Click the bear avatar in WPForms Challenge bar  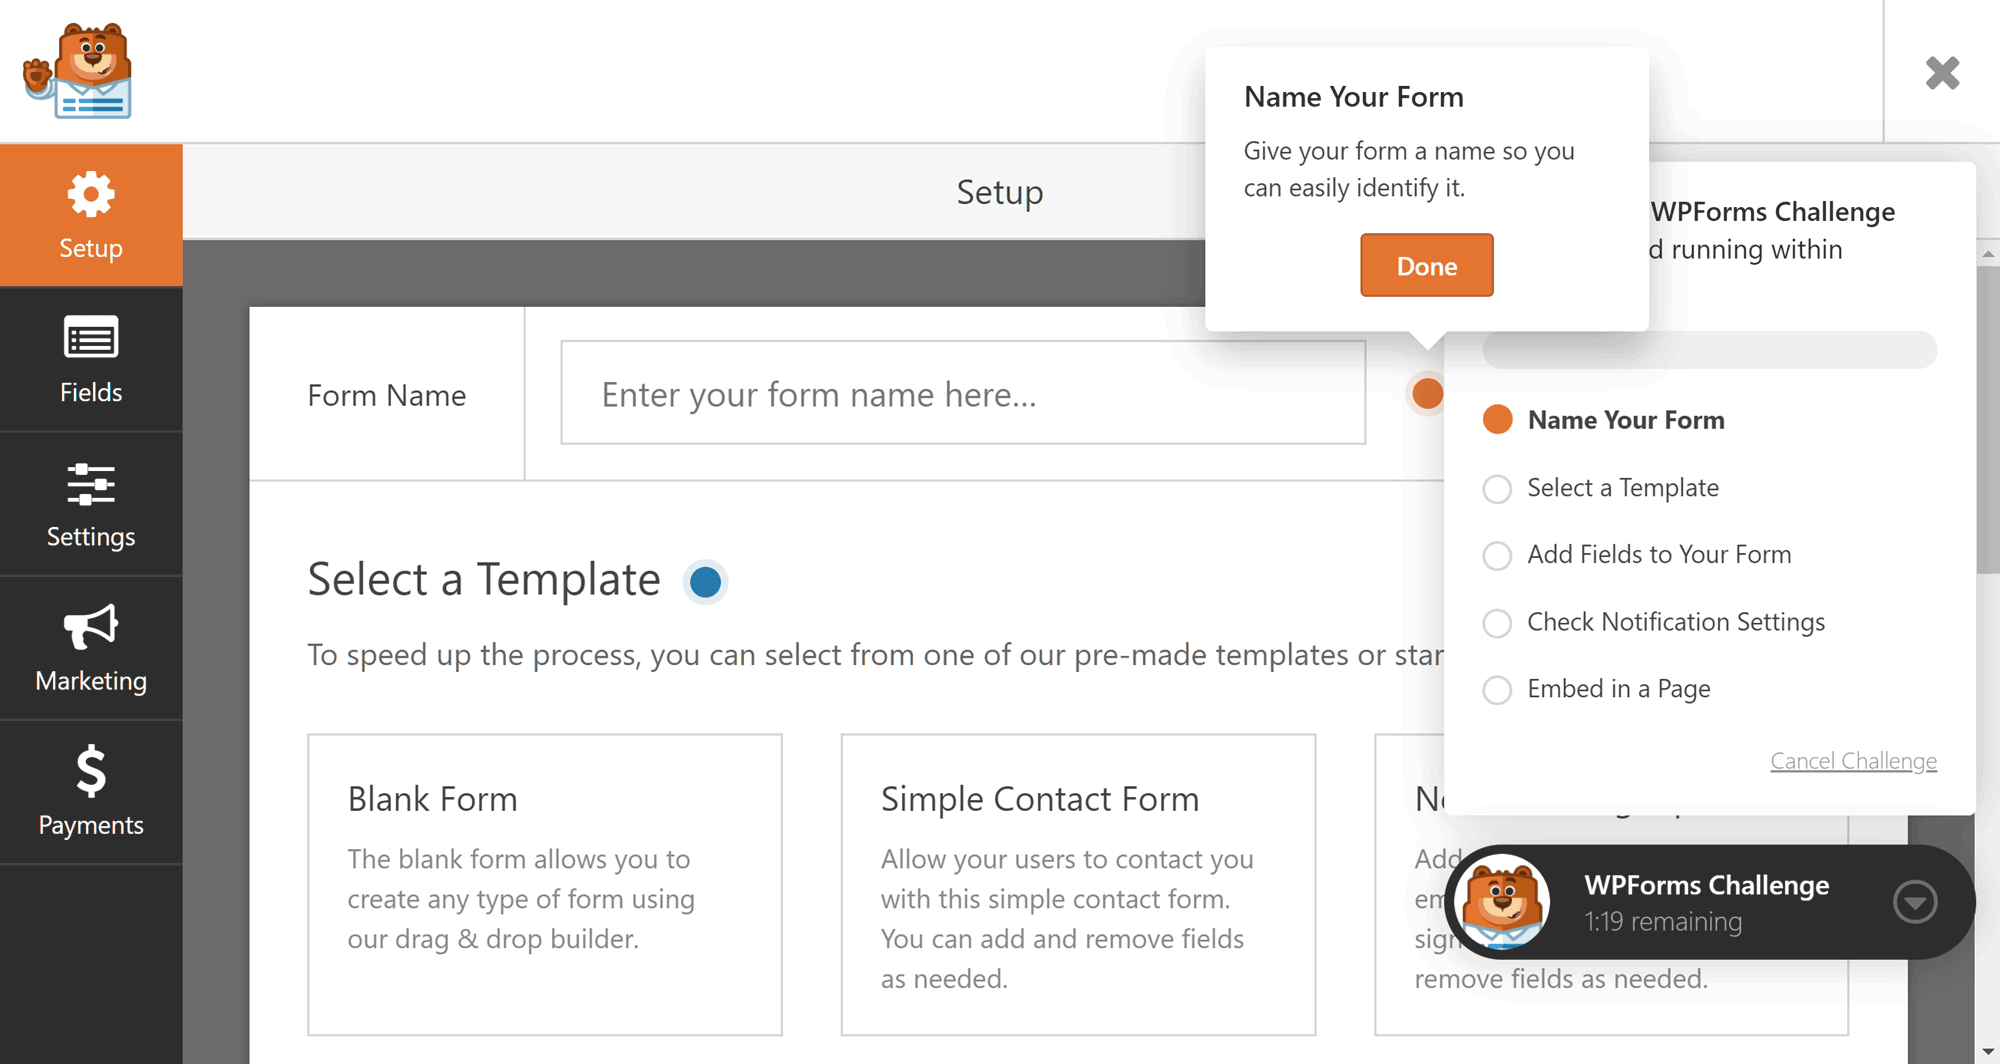click(x=1503, y=902)
